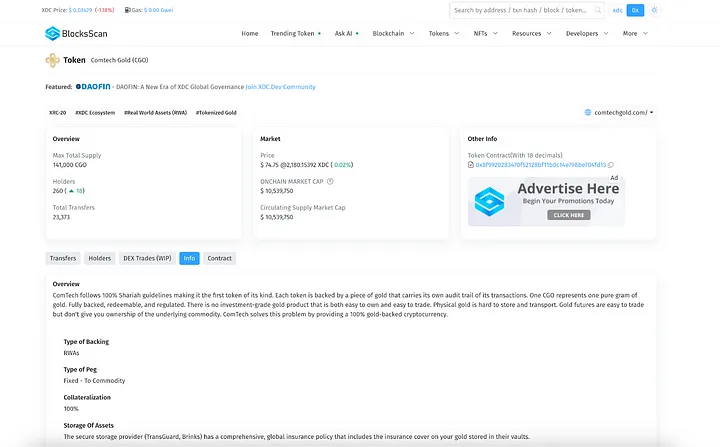Click the globe icon beside comtechgold.com
The height and width of the screenshot is (447, 720).
[x=588, y=113]
